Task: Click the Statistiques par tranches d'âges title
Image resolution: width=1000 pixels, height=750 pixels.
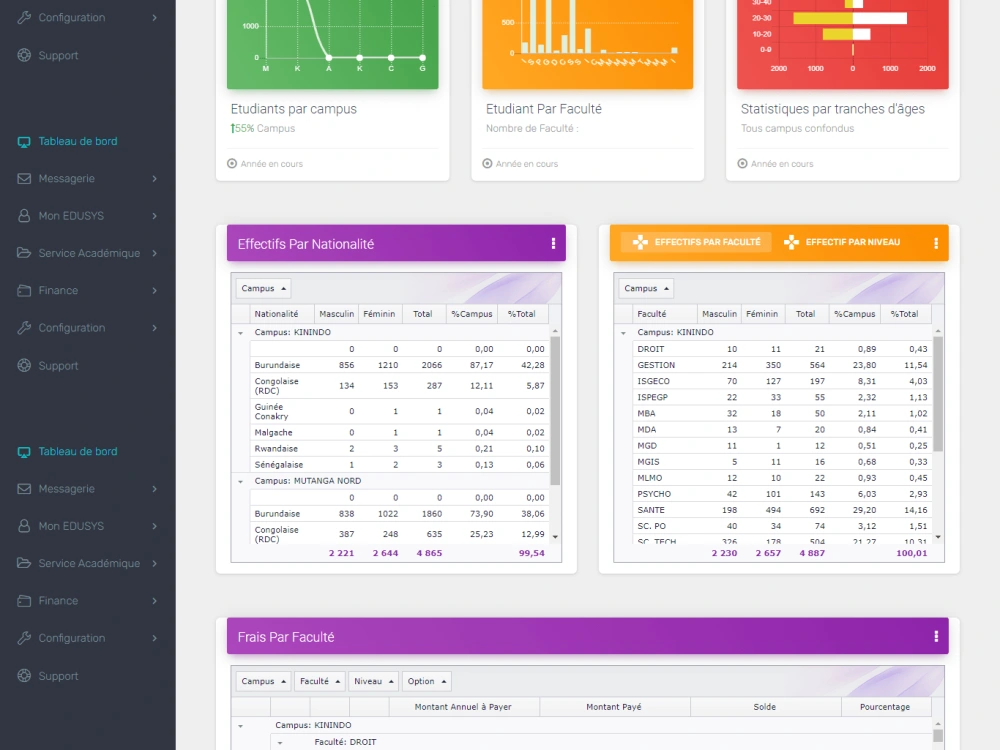Action: 832,109
